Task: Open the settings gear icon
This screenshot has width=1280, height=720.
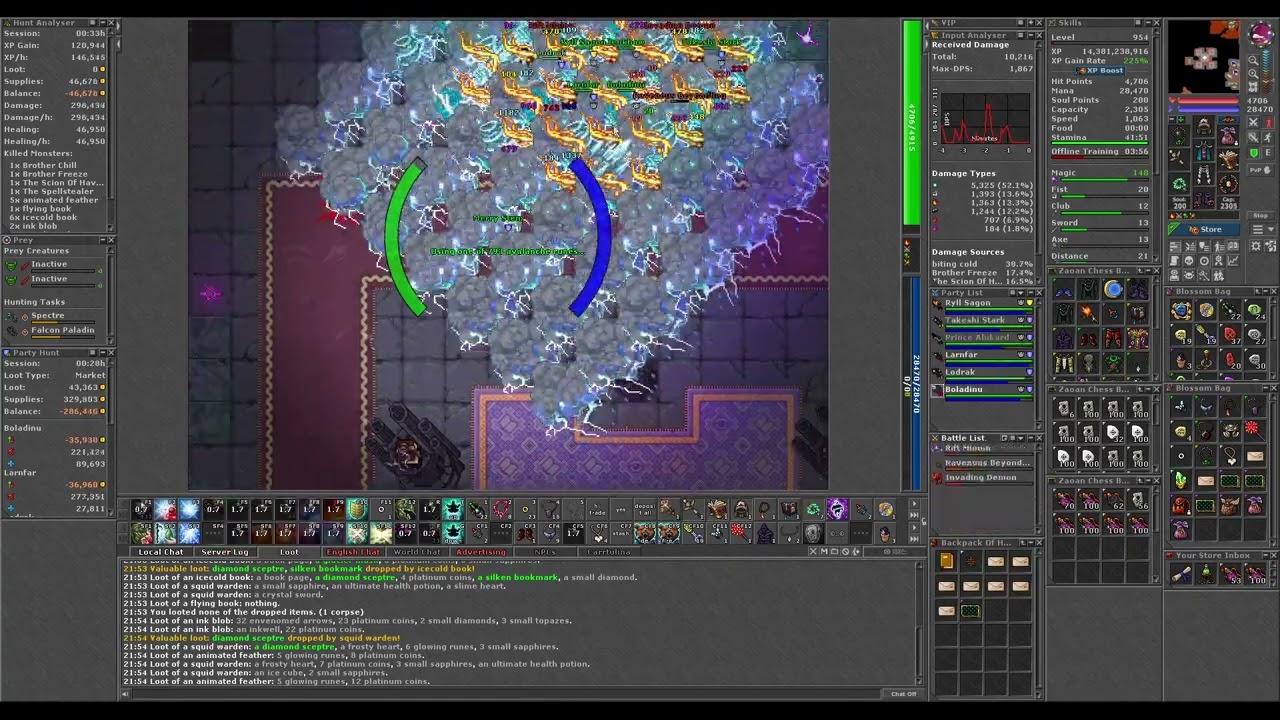Action: tap(1256, 246)
